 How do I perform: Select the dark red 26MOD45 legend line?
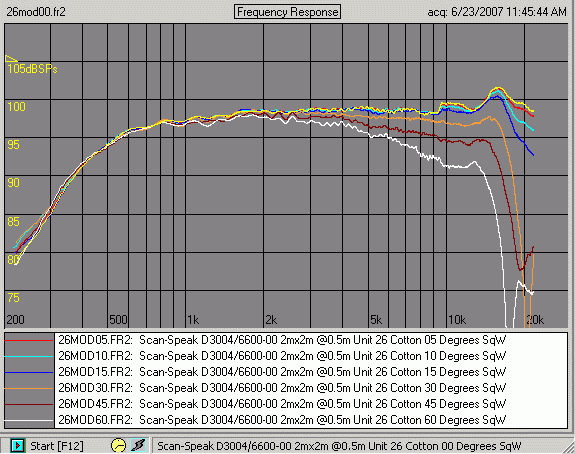point(29,404)
